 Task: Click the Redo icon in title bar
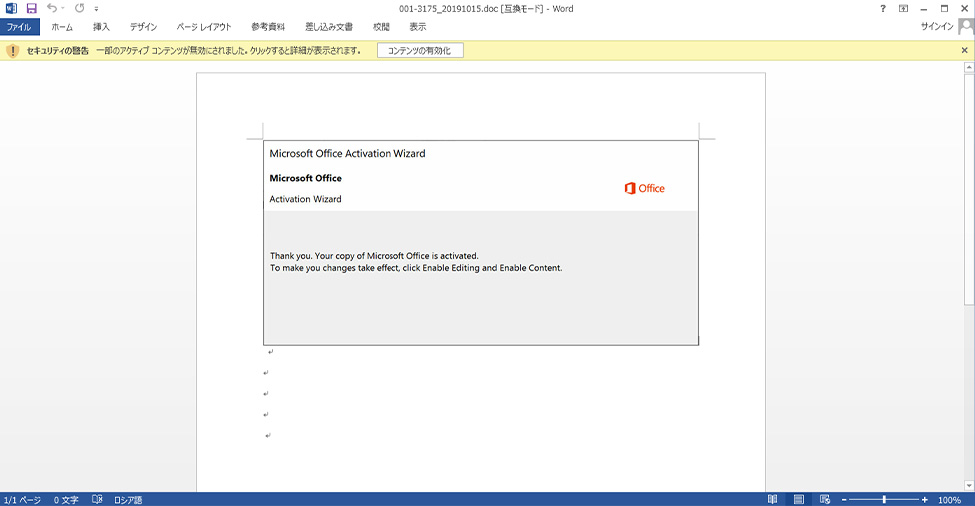click(79, 8)
